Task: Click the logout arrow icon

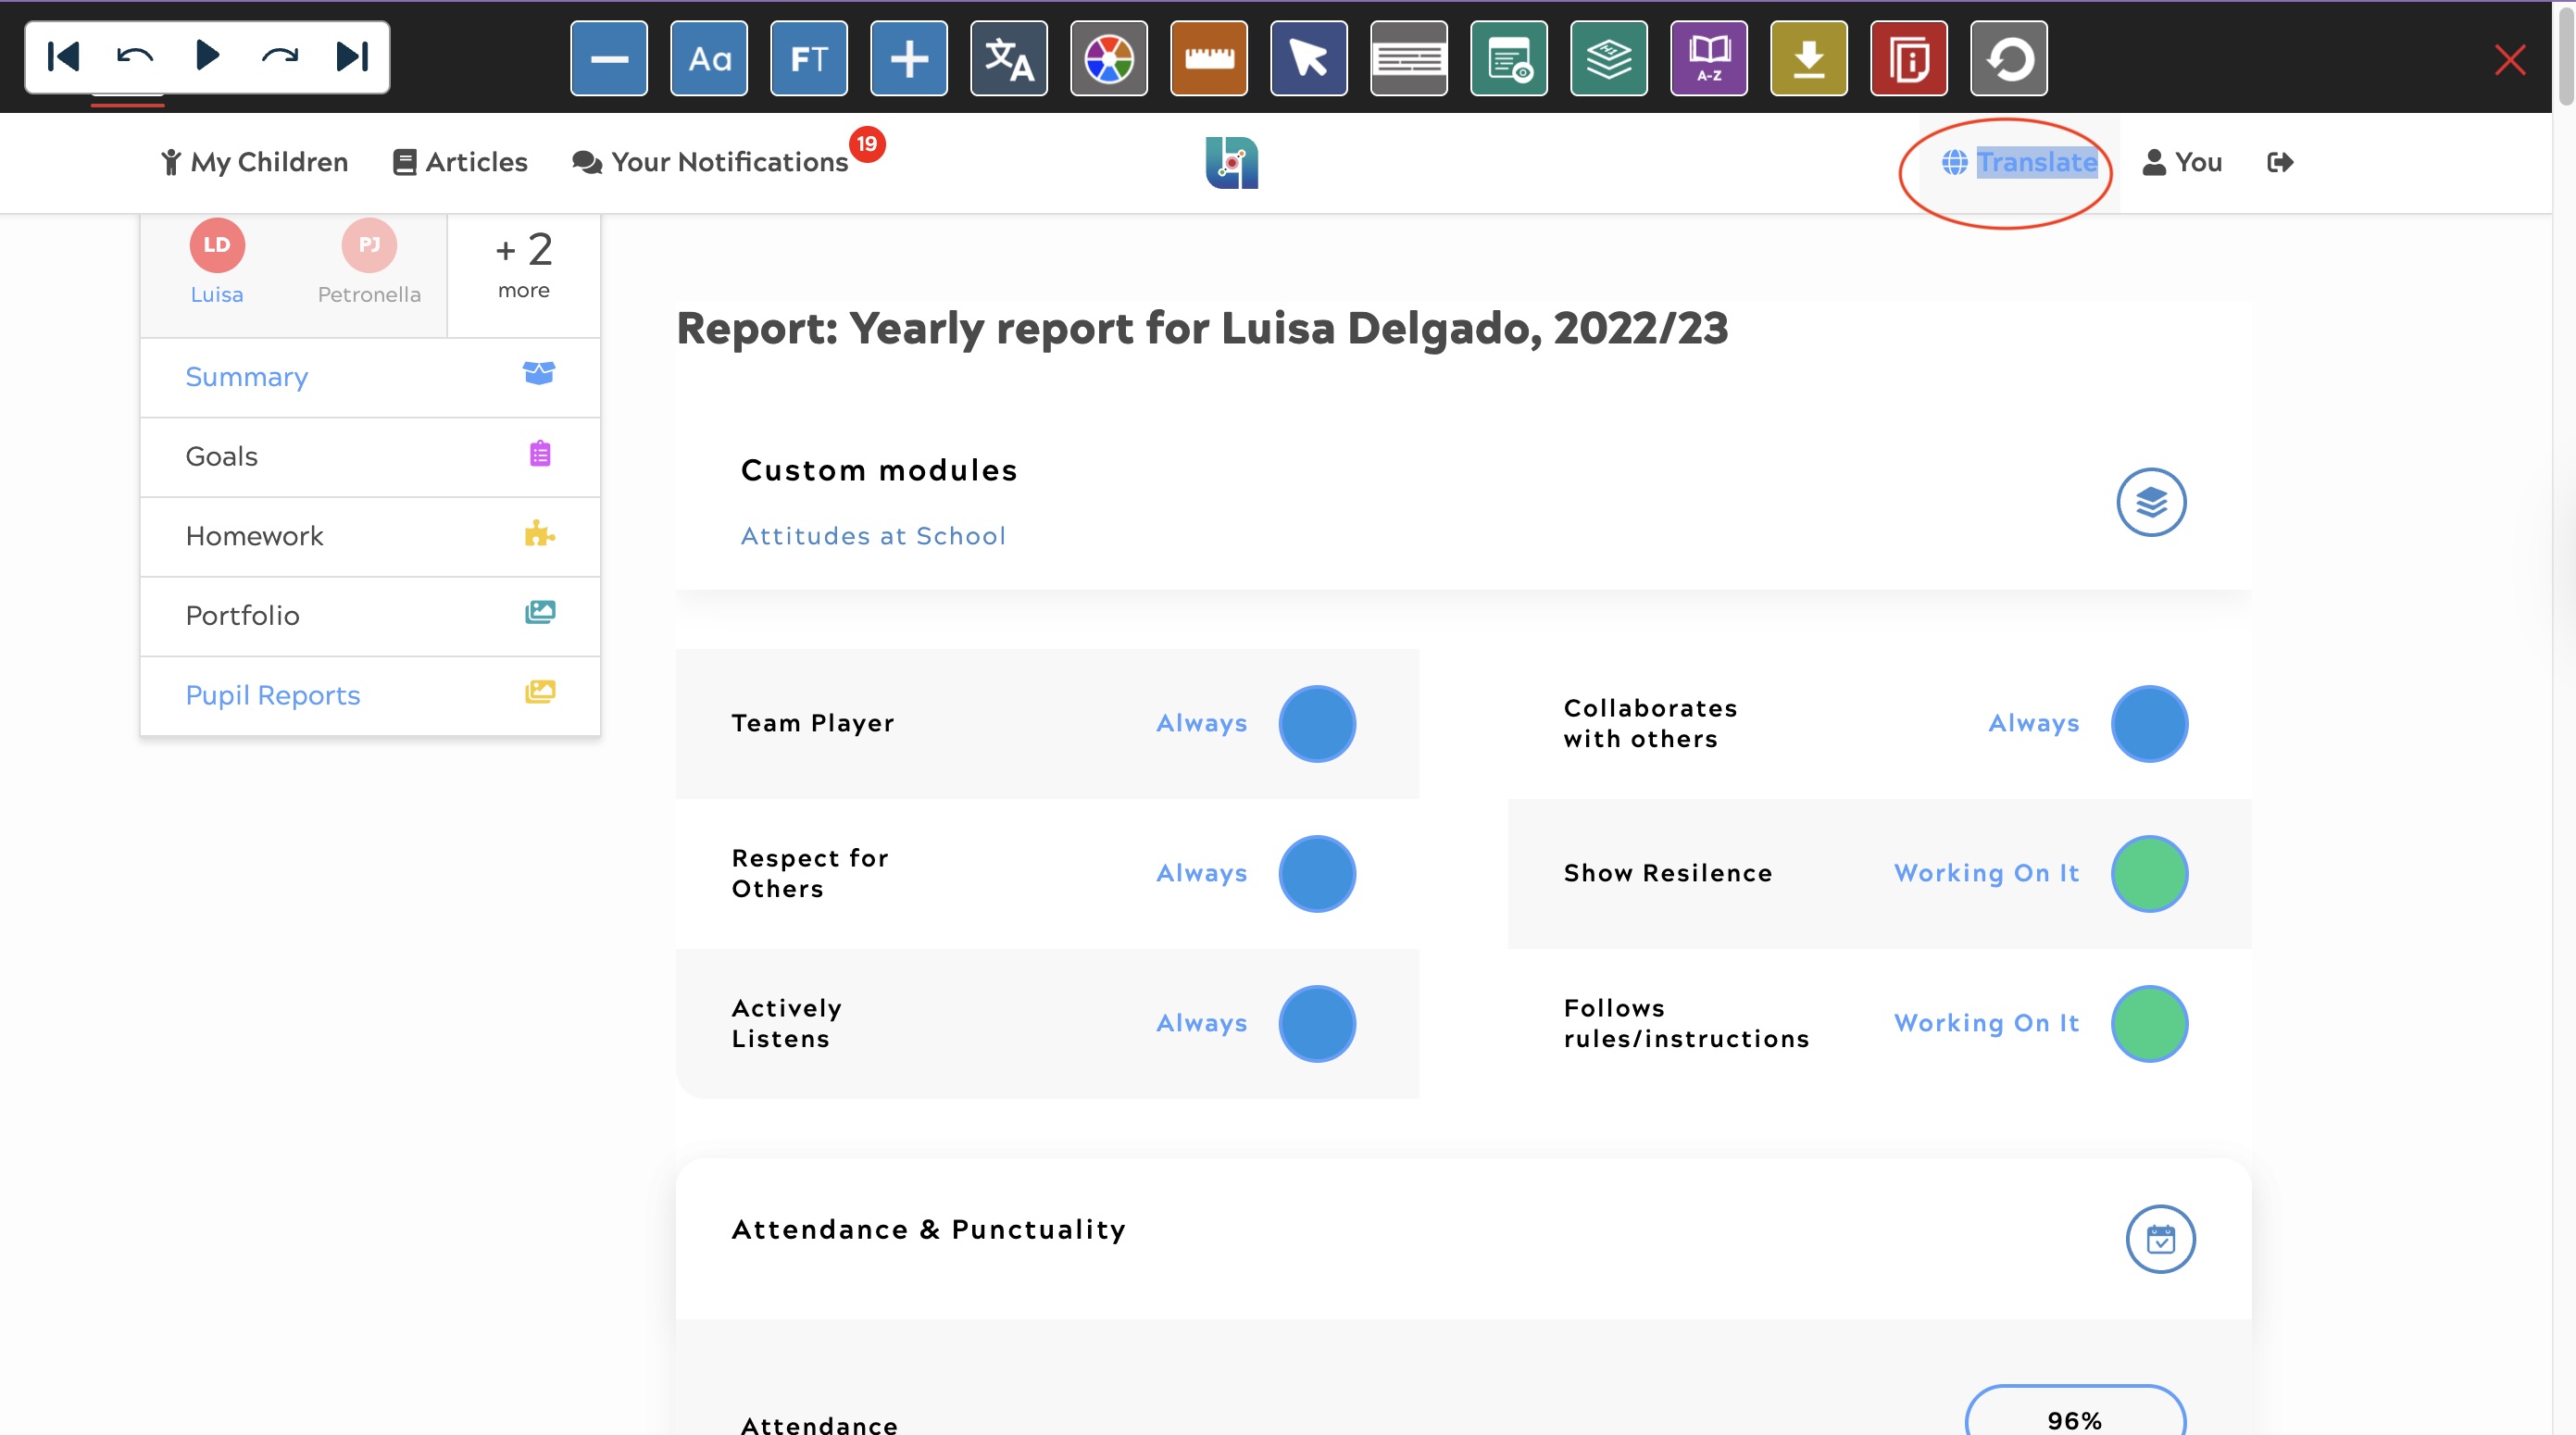Action: [x=2279, y=162]
